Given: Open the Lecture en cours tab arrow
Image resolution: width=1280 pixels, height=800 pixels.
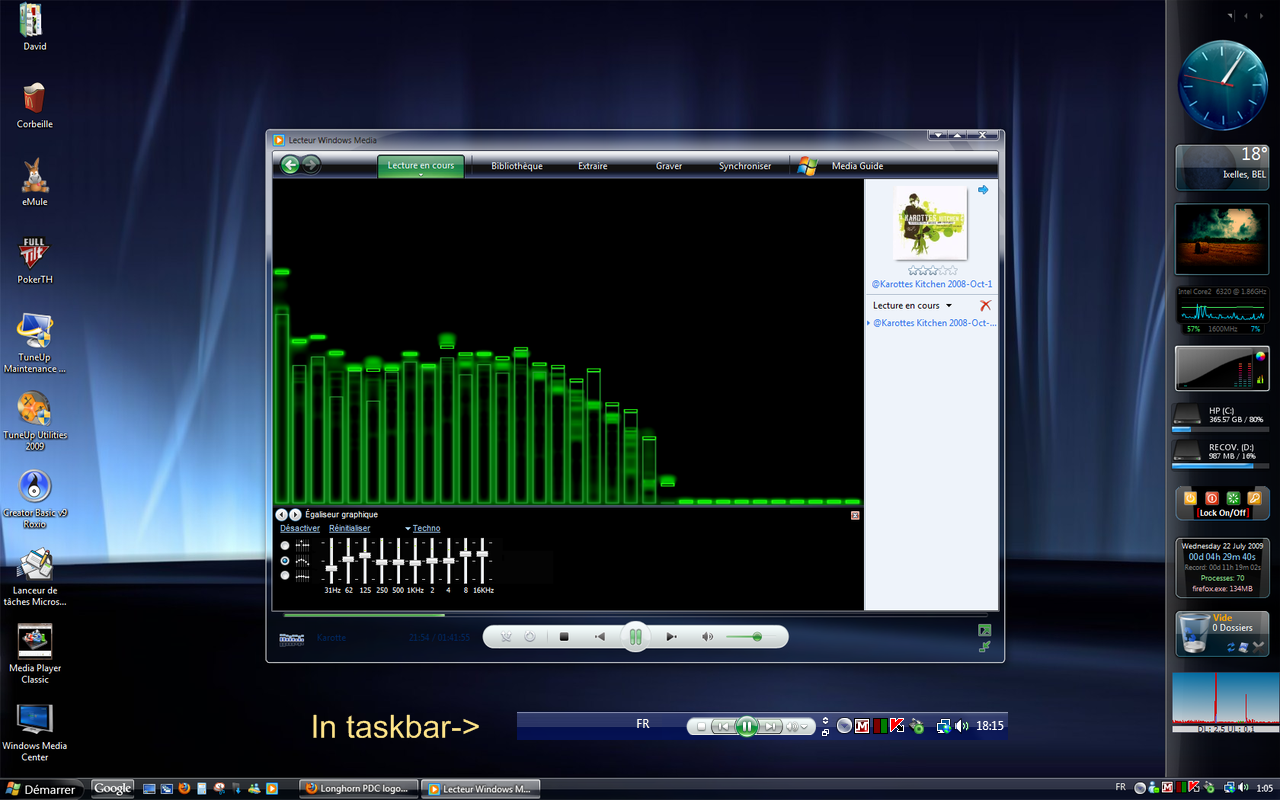Looking at the screenshot, I should (x=421, y=175).
